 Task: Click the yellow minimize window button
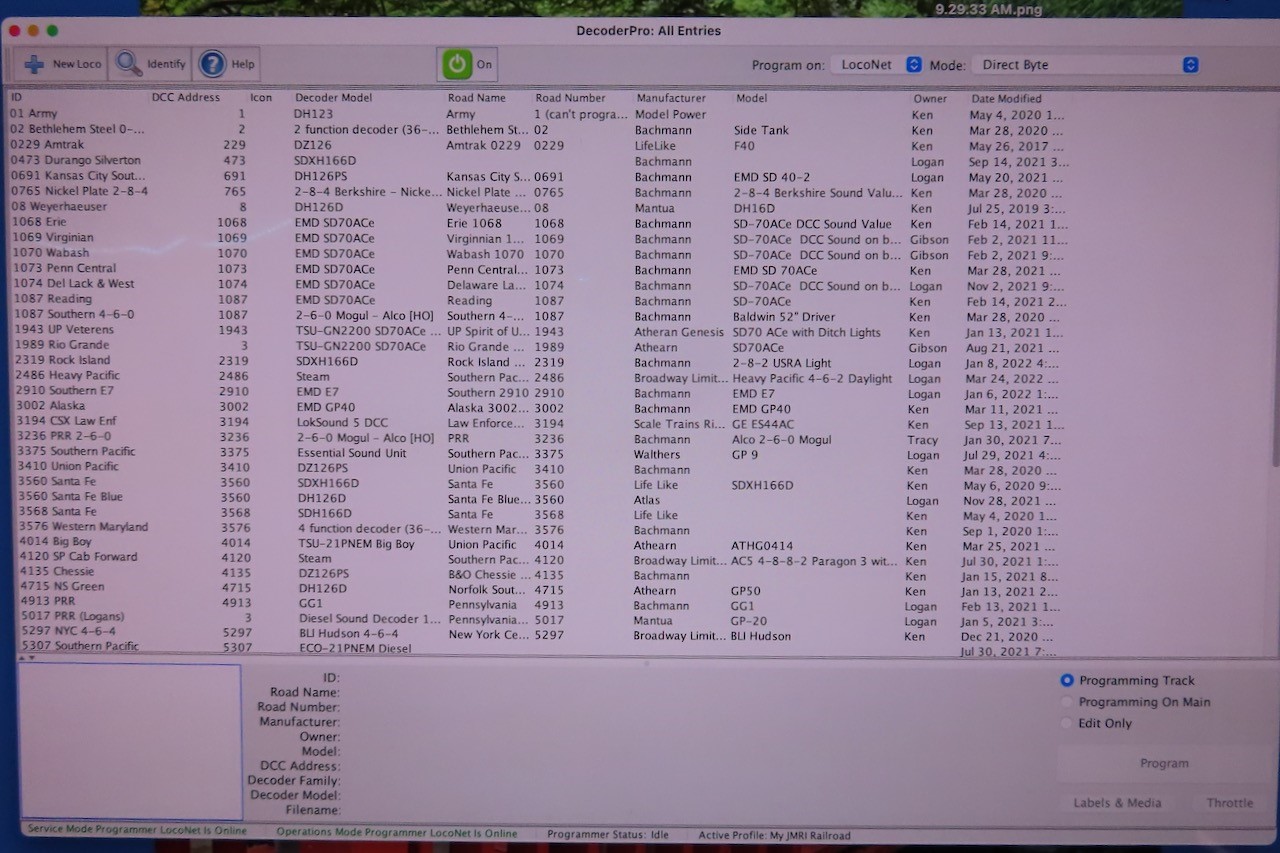pos(33,31)
